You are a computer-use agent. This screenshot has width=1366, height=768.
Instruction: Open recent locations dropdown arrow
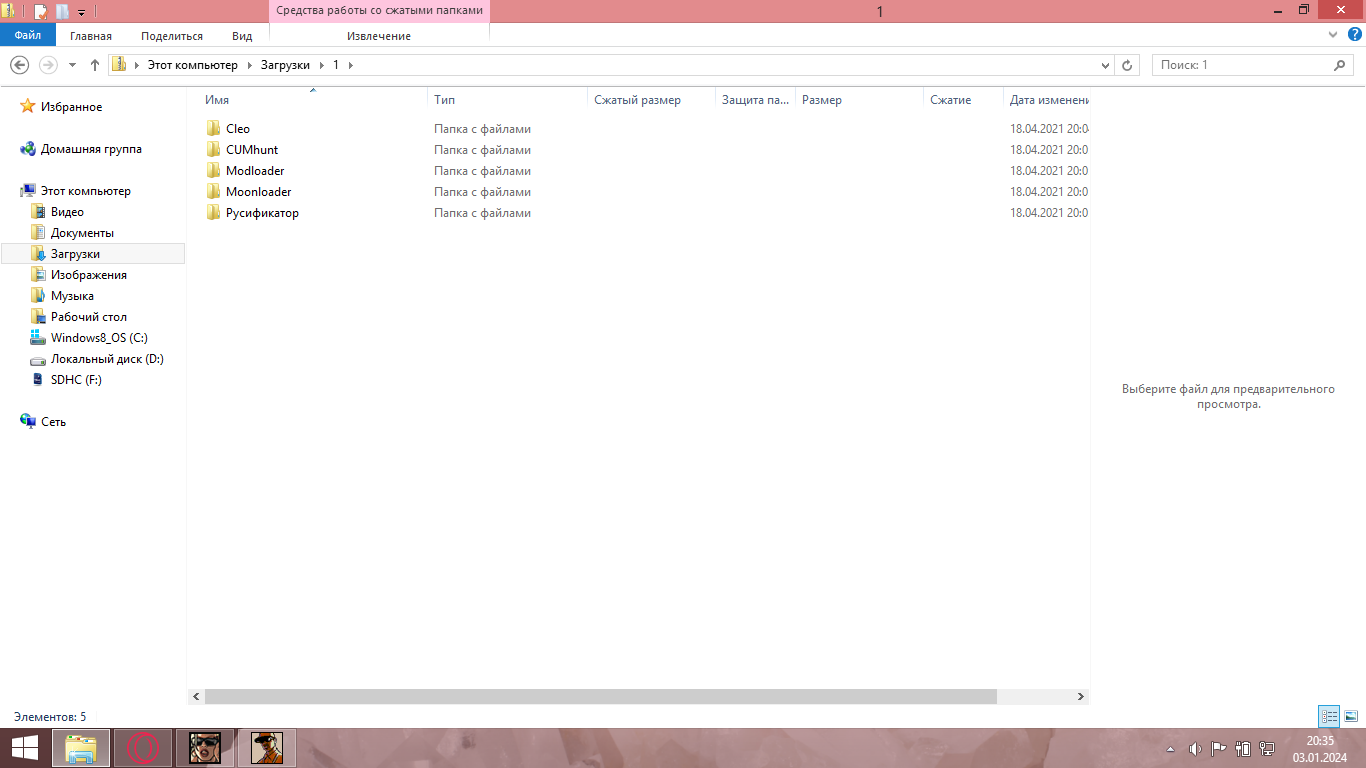click(x=72, y=65)
